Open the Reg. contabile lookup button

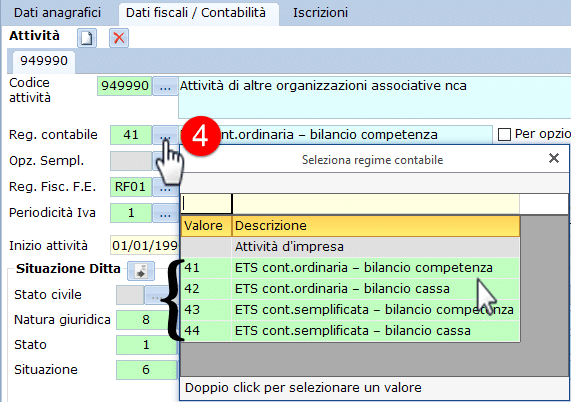click(165, 135)
